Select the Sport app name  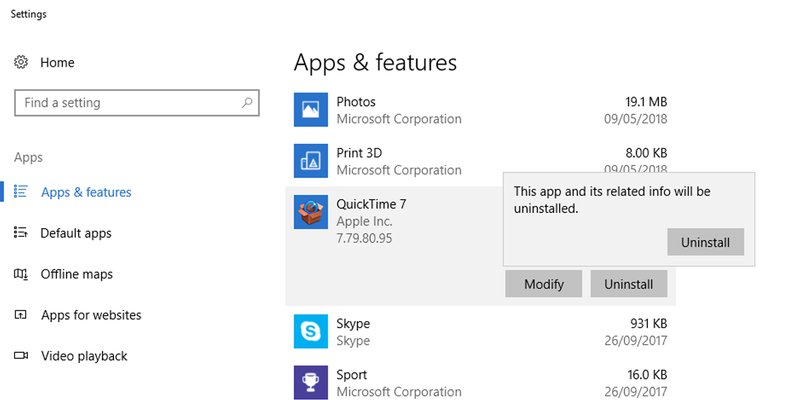tap(352, 375)
